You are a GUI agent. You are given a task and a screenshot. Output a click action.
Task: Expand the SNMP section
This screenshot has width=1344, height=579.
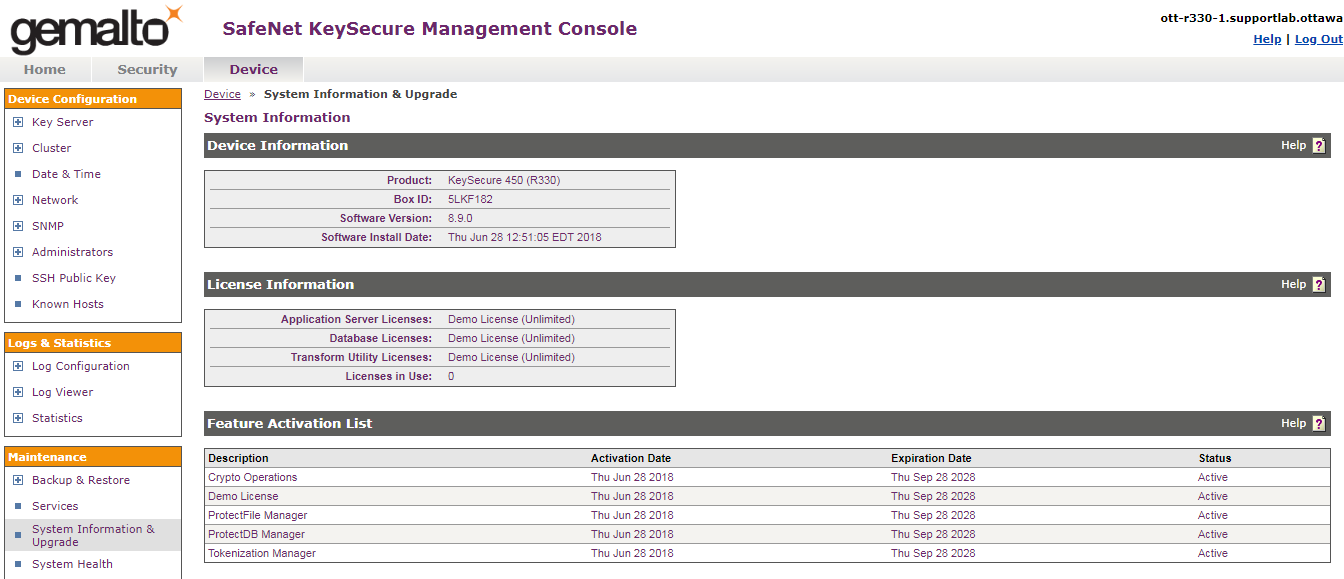tap(18, 226)
